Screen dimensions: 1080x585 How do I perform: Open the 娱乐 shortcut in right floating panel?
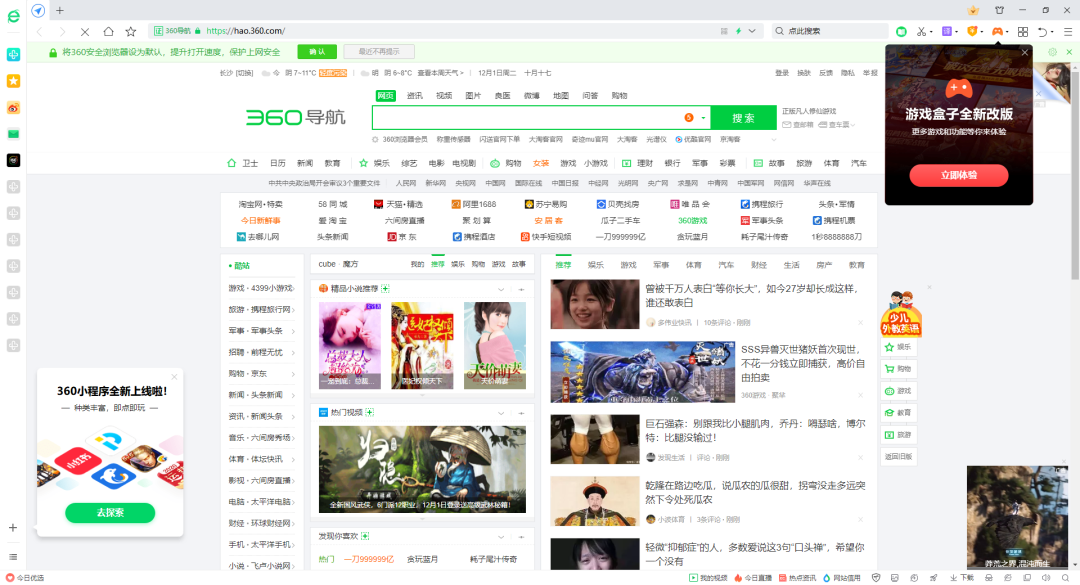898,347
